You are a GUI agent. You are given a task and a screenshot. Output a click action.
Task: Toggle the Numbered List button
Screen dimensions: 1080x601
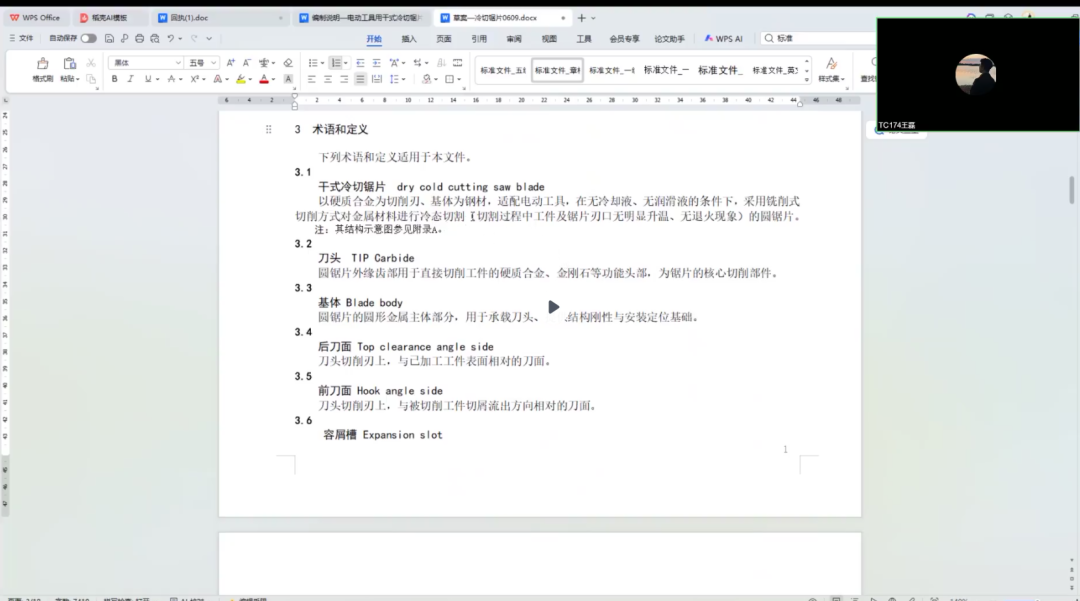click(335, 63)
